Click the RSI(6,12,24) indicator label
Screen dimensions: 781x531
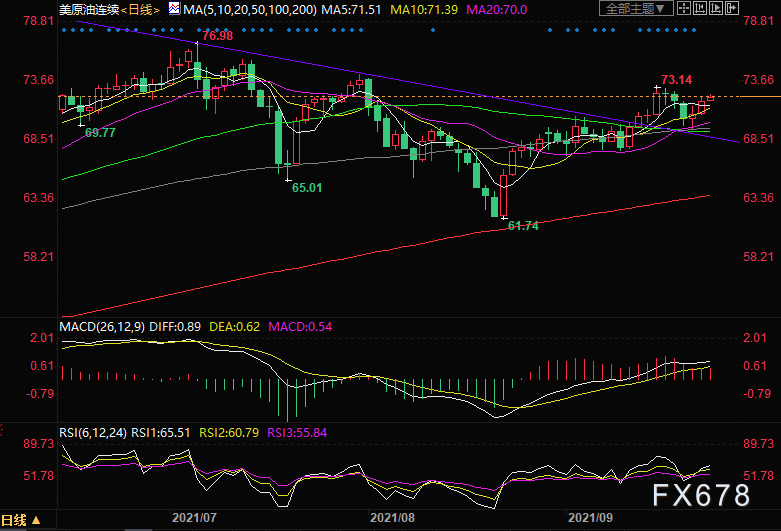pos(92,431)
